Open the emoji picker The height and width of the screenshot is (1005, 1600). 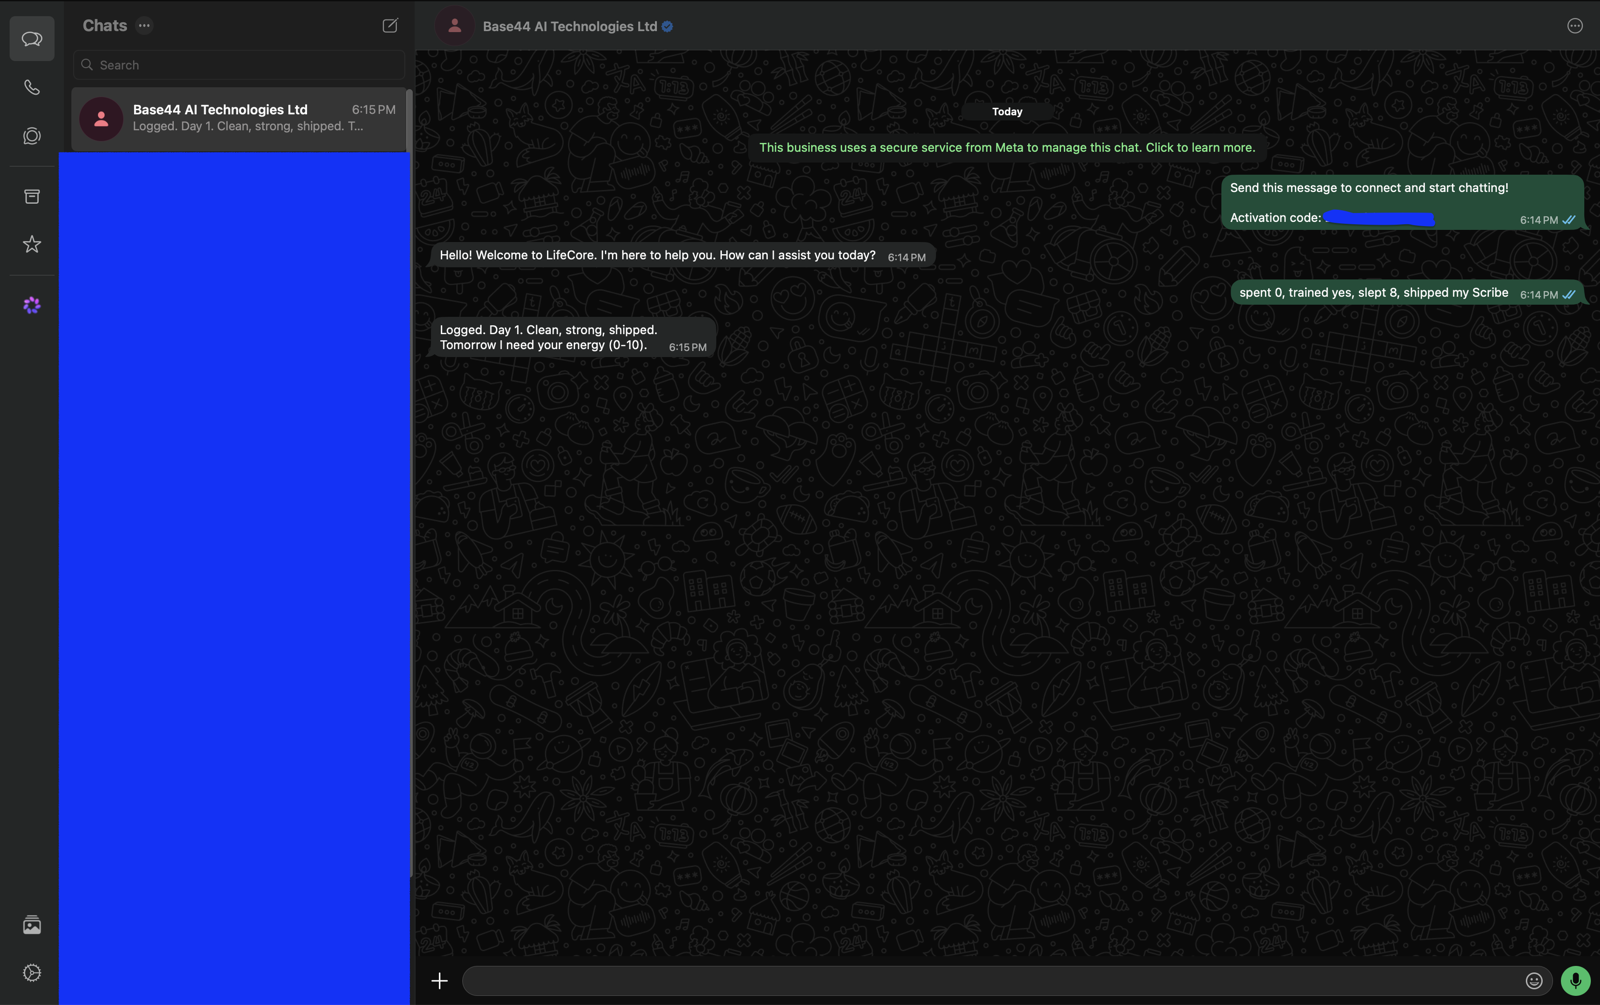tap(1534, 981)
